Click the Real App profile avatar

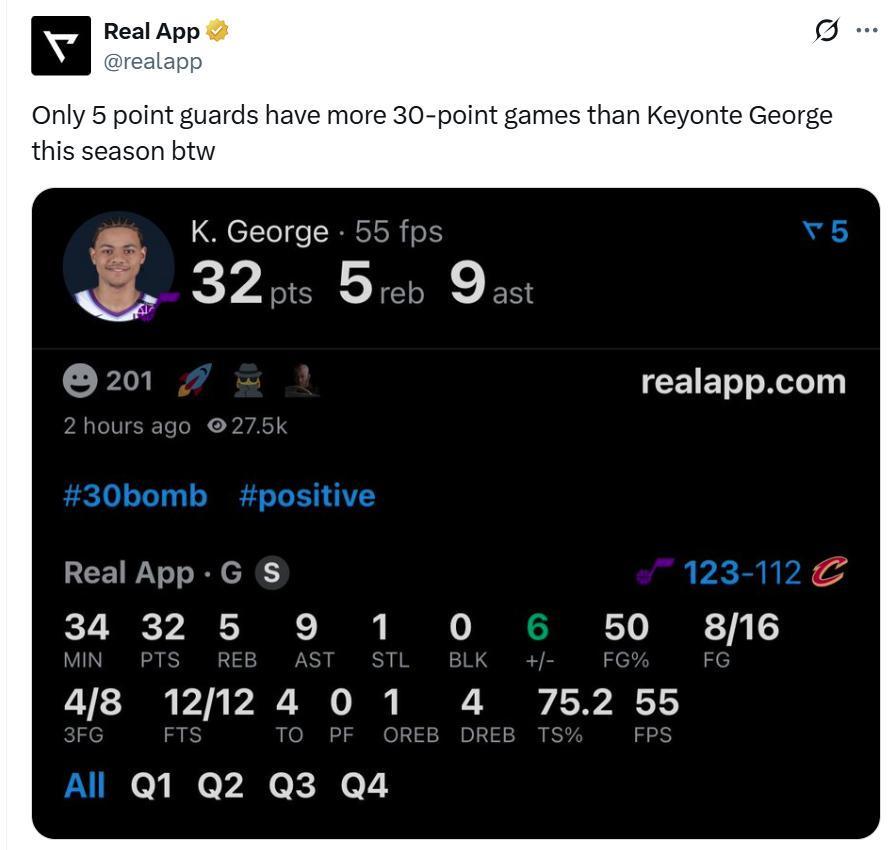[x=61, y=46]
